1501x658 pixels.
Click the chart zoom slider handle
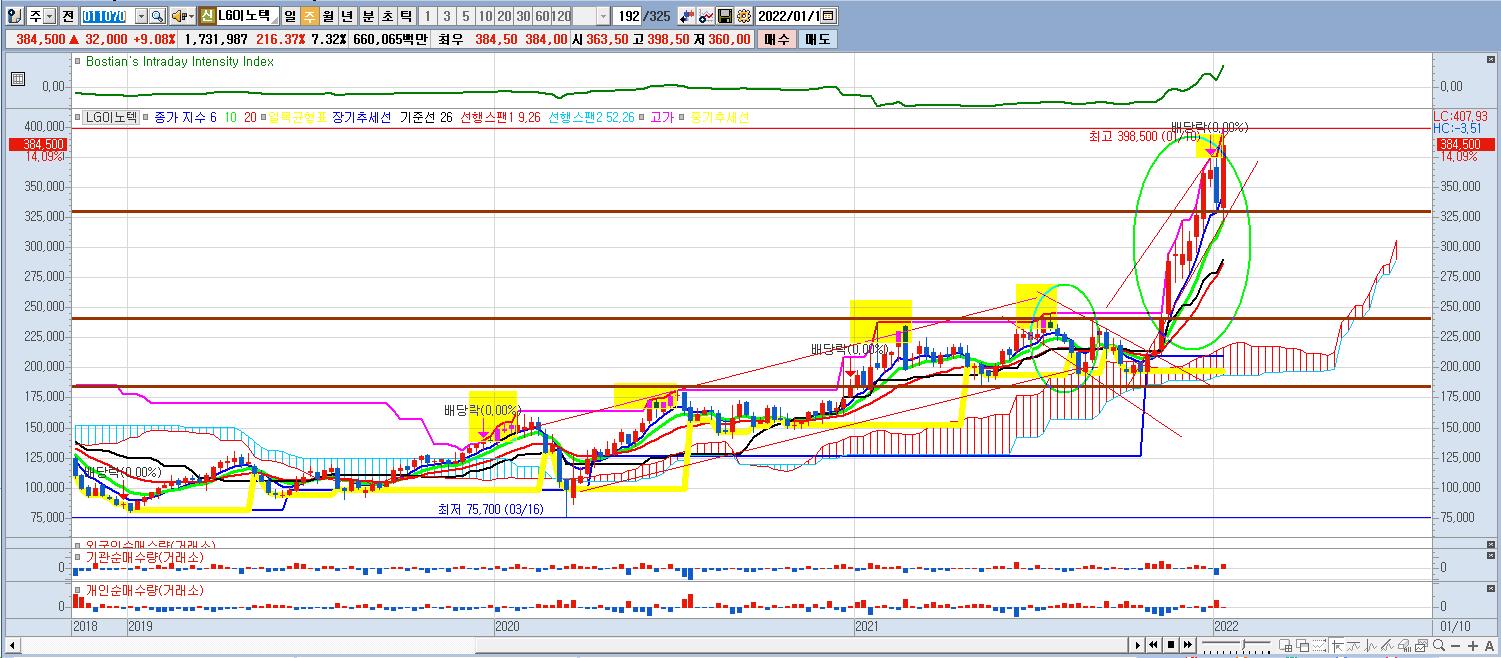tap(1243, 643)
